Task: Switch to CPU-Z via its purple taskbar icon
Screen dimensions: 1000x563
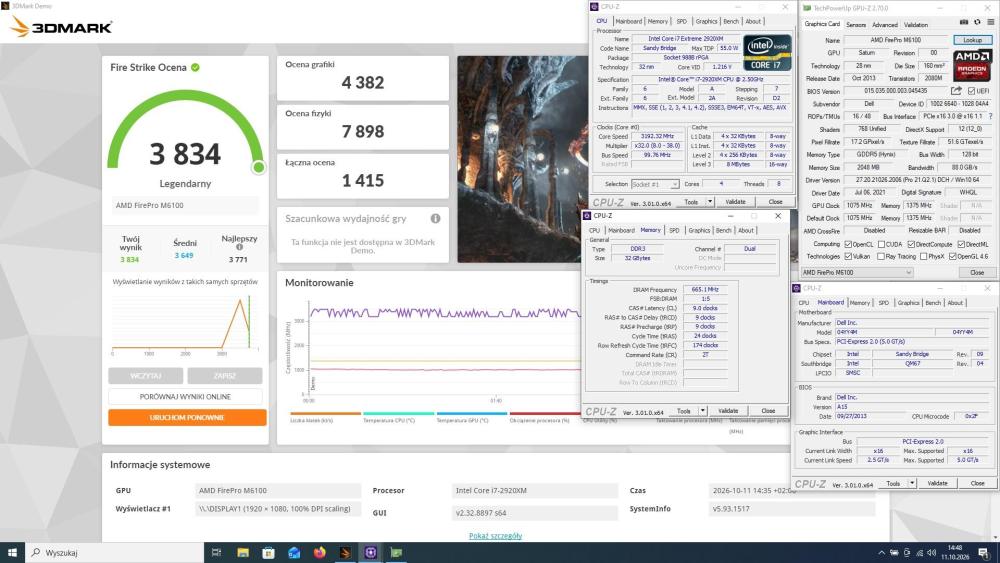Action: 371,552
